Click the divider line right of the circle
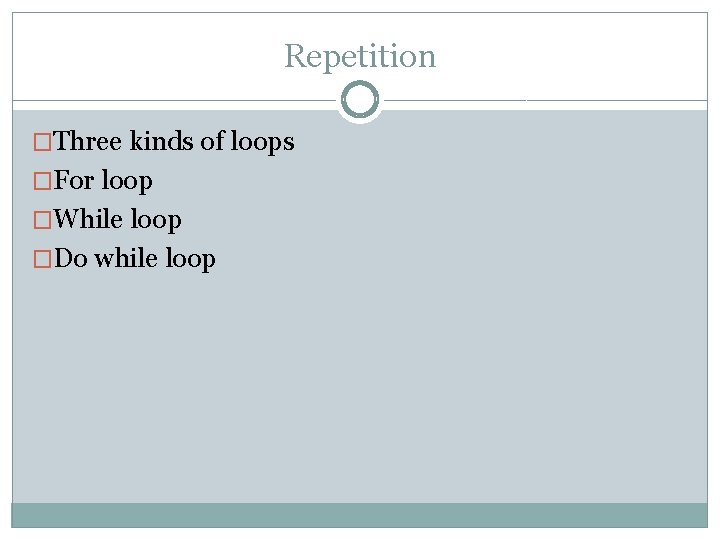Image resolution: width=720 pixels, height=540 pixels. (x=540, y=100)
